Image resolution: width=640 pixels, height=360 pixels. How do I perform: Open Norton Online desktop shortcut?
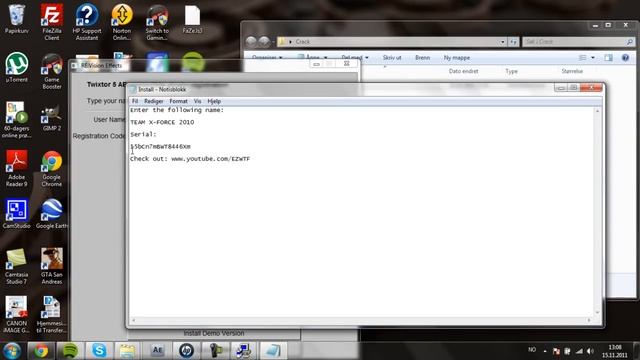[x=122, y=22]
